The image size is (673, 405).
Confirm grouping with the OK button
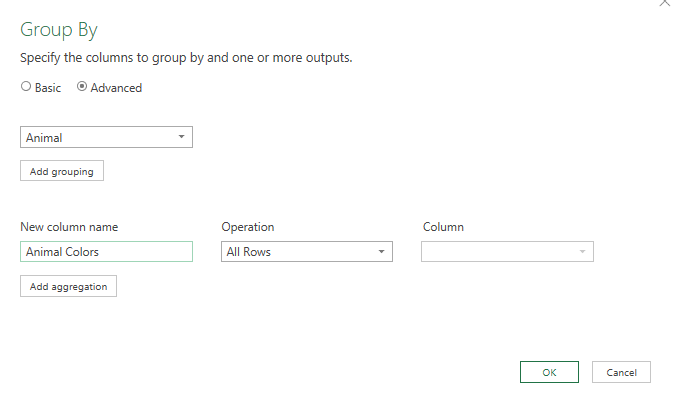point(549,372)
